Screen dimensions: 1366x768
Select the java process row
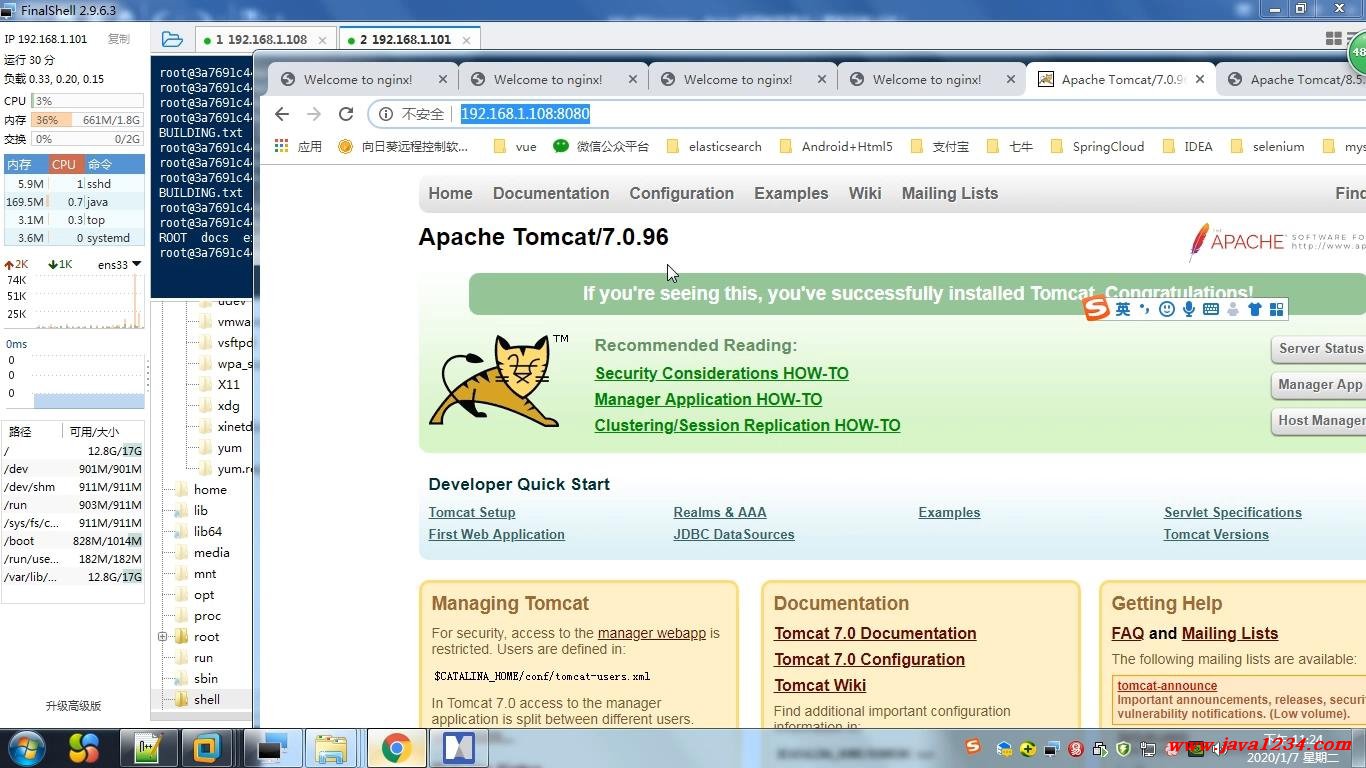point(74,202)
